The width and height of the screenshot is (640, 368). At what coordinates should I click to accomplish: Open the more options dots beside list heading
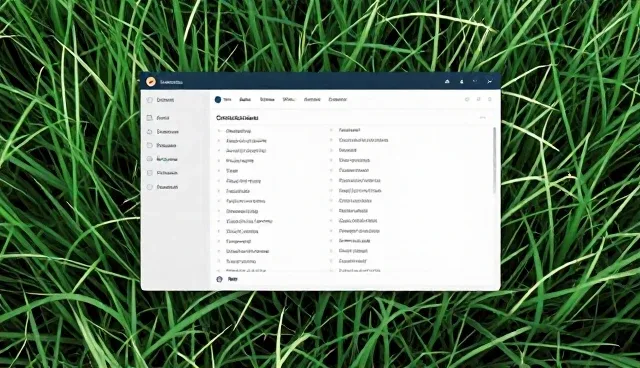coord(482,118)
